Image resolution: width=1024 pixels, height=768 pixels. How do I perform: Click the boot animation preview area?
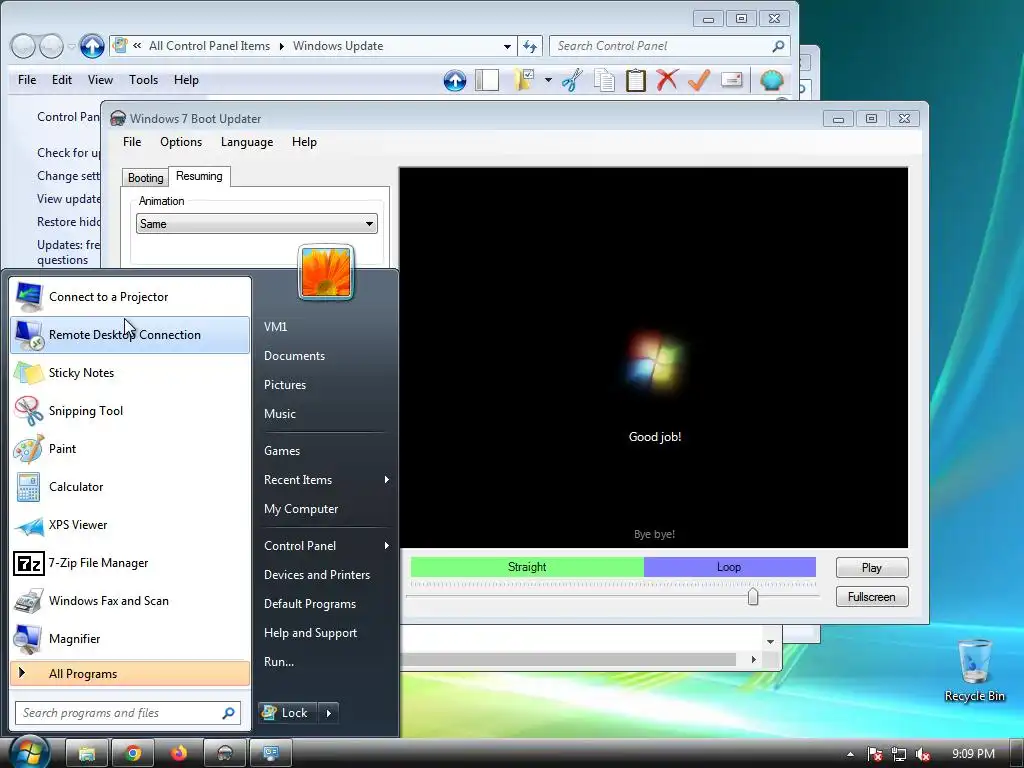coord(654,358)
